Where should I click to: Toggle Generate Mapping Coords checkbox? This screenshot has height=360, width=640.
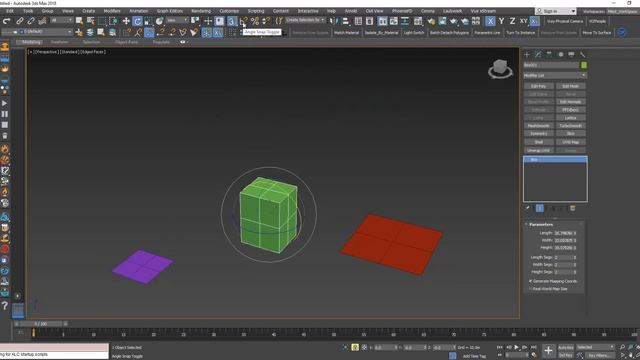tap(531, 281)
